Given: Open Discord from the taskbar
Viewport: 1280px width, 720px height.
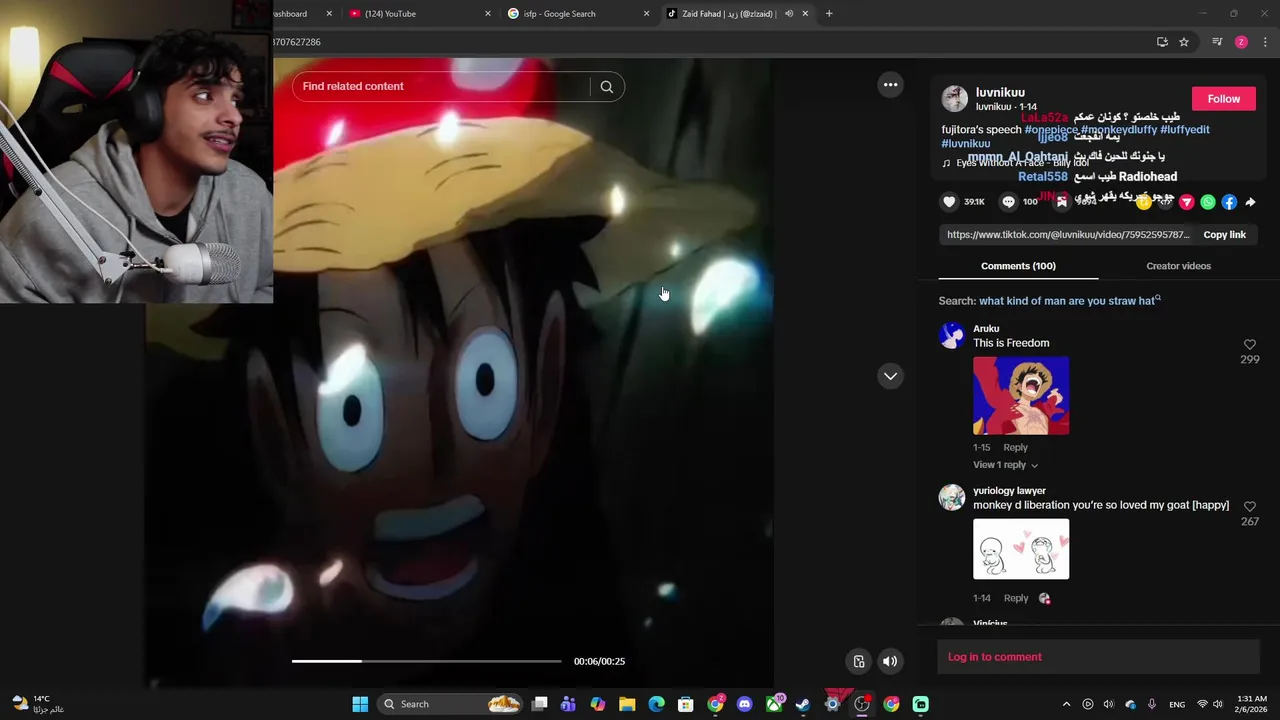Looking at the screenshot, I should pos(744,704).
